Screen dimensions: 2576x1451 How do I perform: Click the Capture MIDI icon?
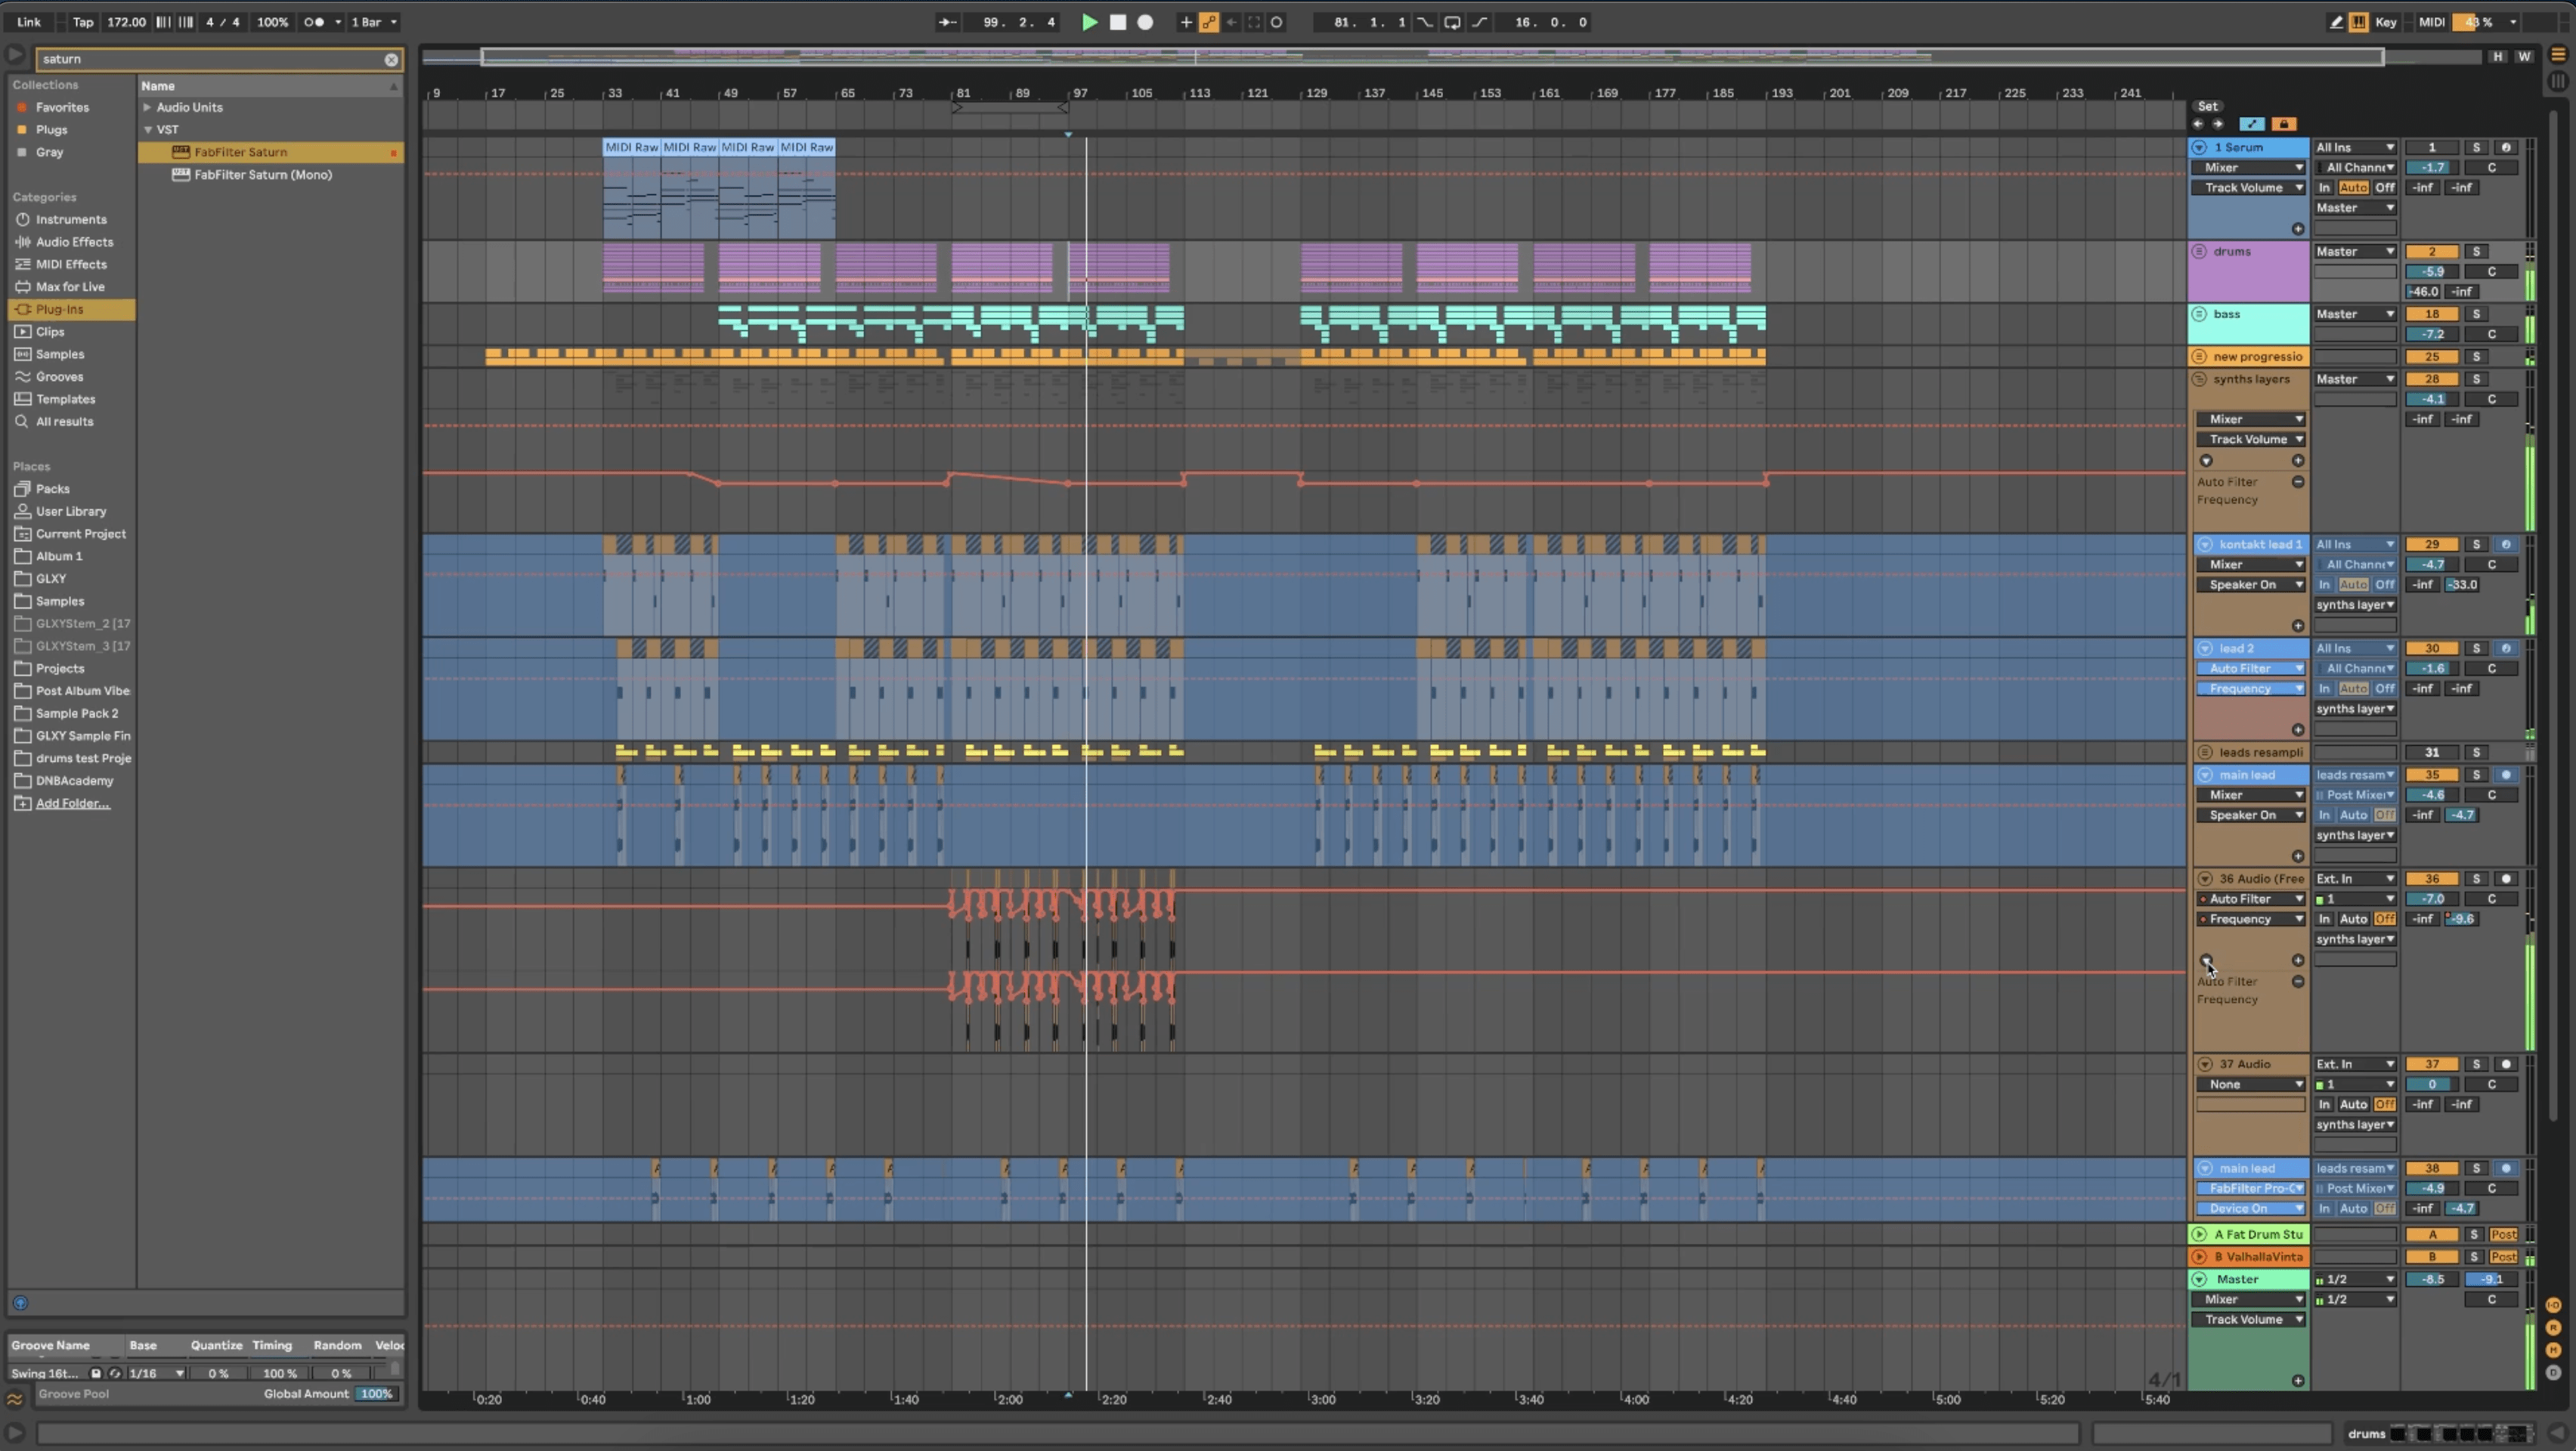point(1254,22)
